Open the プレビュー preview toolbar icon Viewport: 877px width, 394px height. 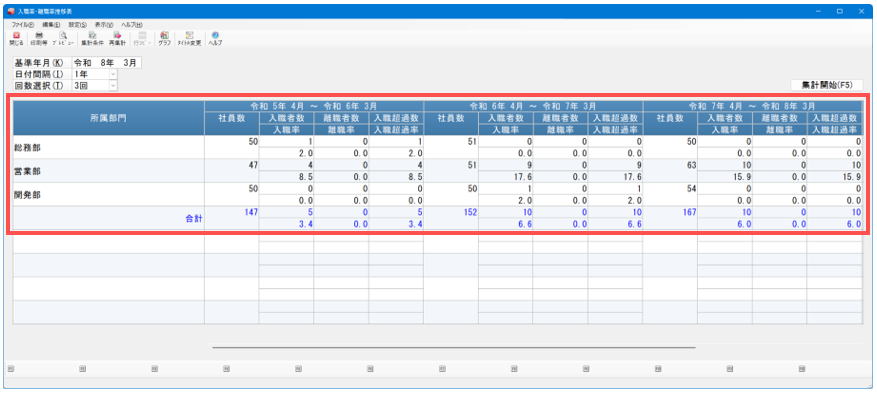pyautogui.click(x=63, y=38)
